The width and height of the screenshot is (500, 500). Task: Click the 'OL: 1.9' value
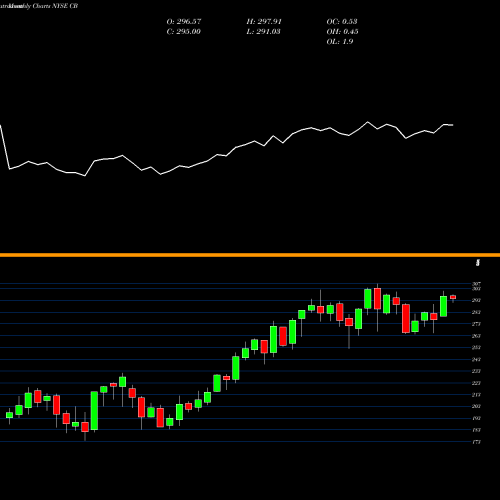tap(340, 42)
